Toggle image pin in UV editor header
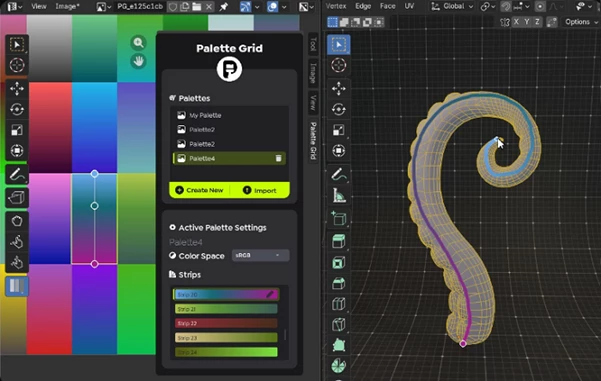This screenshot has width=601, height=381. (223, 7)
